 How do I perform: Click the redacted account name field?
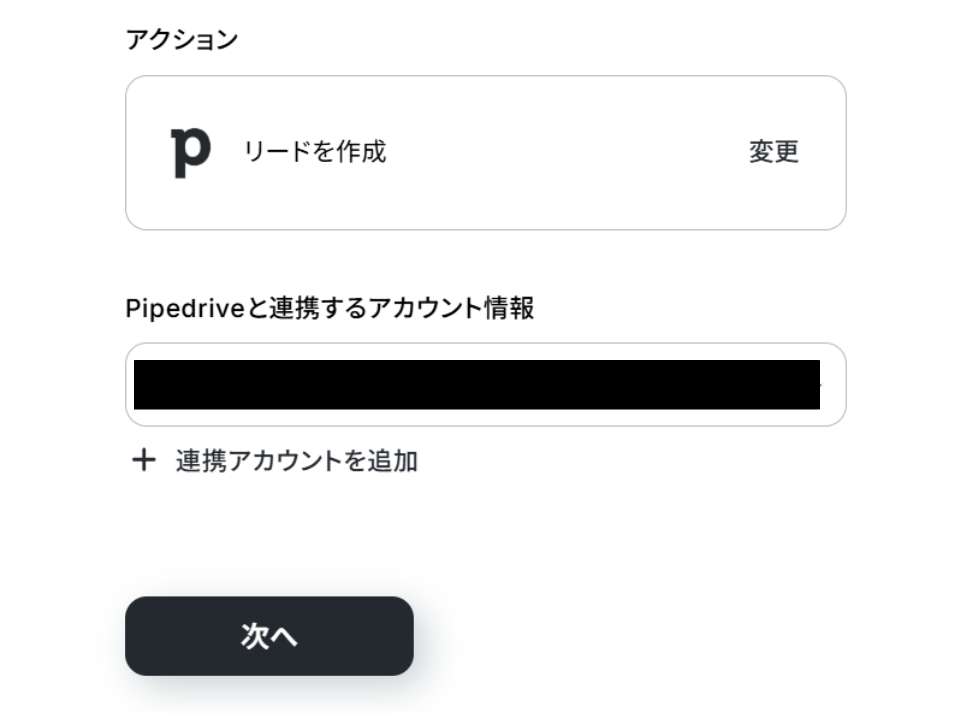[476, 385]
